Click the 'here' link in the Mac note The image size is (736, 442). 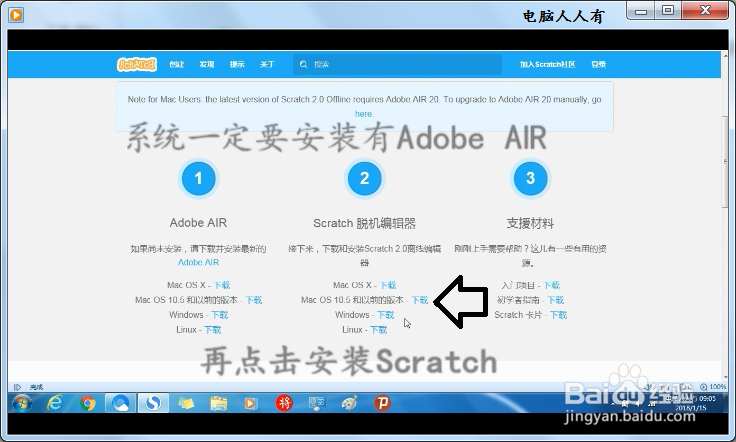point(364,114)
